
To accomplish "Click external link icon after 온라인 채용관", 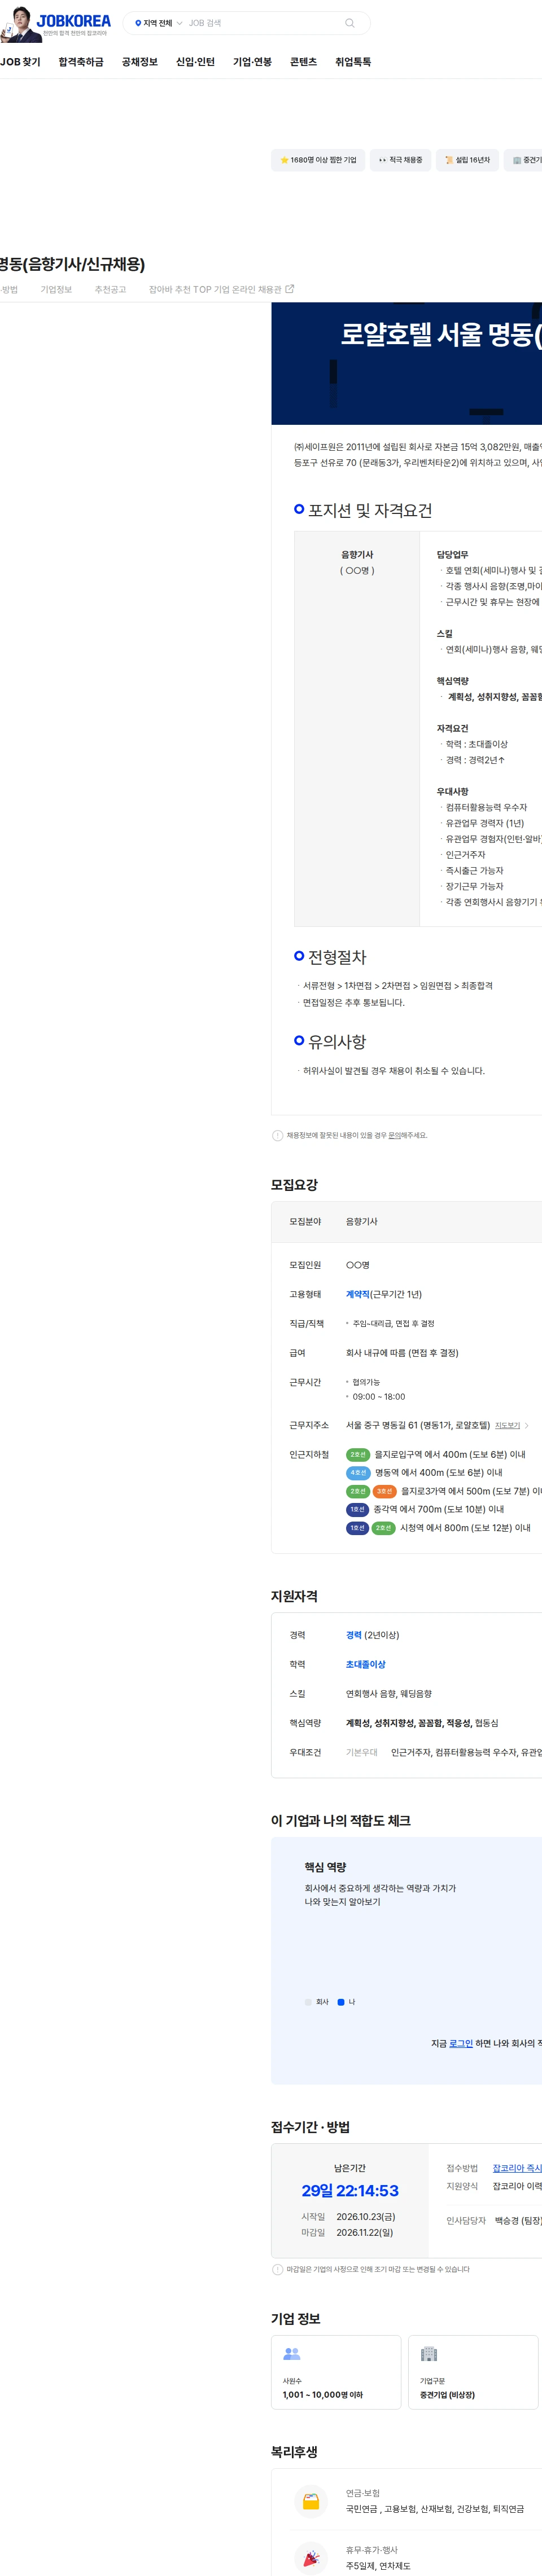I will pyautogui.click(x=290, y=289).
